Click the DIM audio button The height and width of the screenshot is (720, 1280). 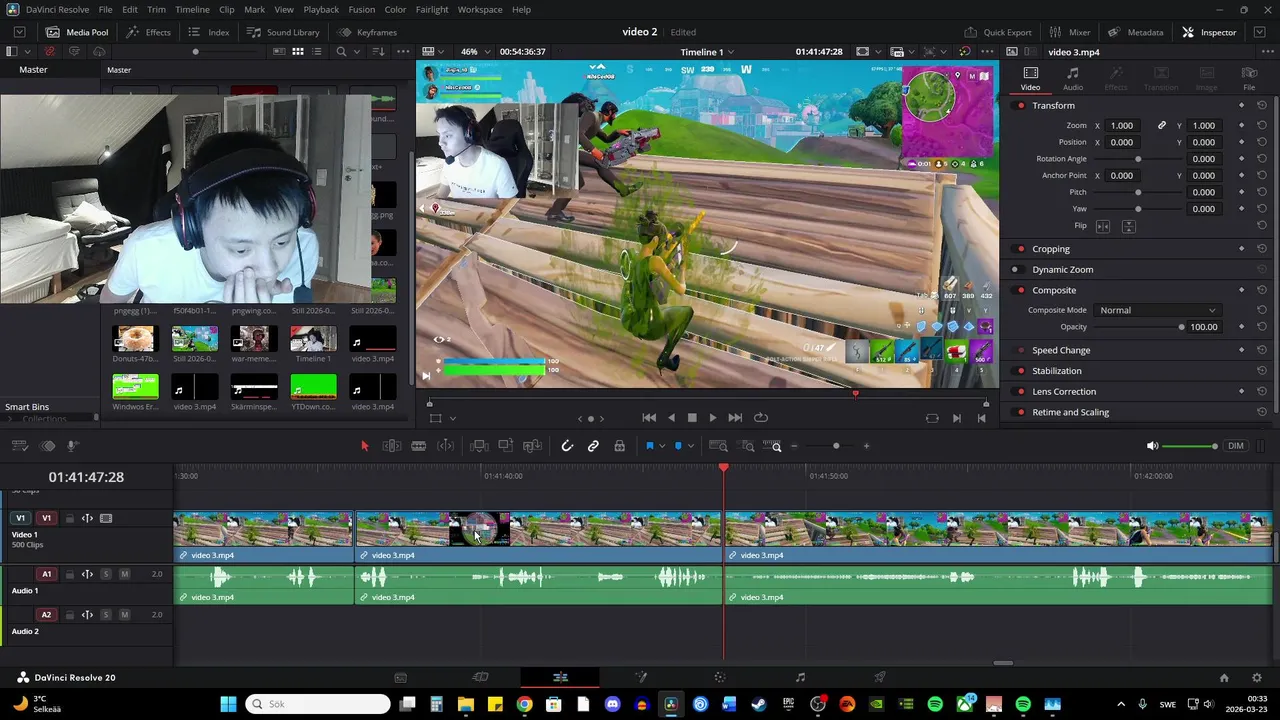point(1236,446)
